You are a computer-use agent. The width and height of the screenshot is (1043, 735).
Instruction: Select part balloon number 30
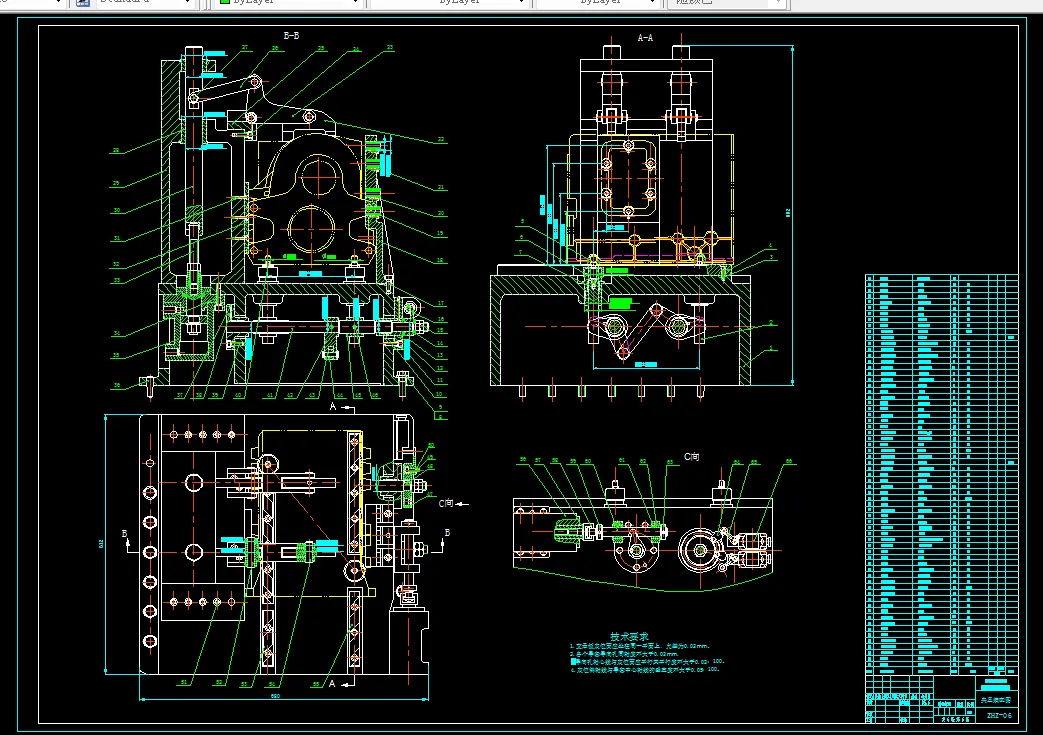pyautogui.click(x=116, y=211)
